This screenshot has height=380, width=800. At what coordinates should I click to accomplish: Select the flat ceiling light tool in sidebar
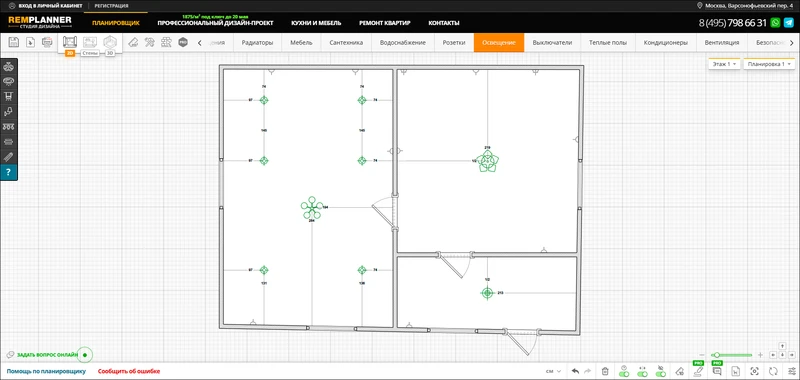[9, 82]
